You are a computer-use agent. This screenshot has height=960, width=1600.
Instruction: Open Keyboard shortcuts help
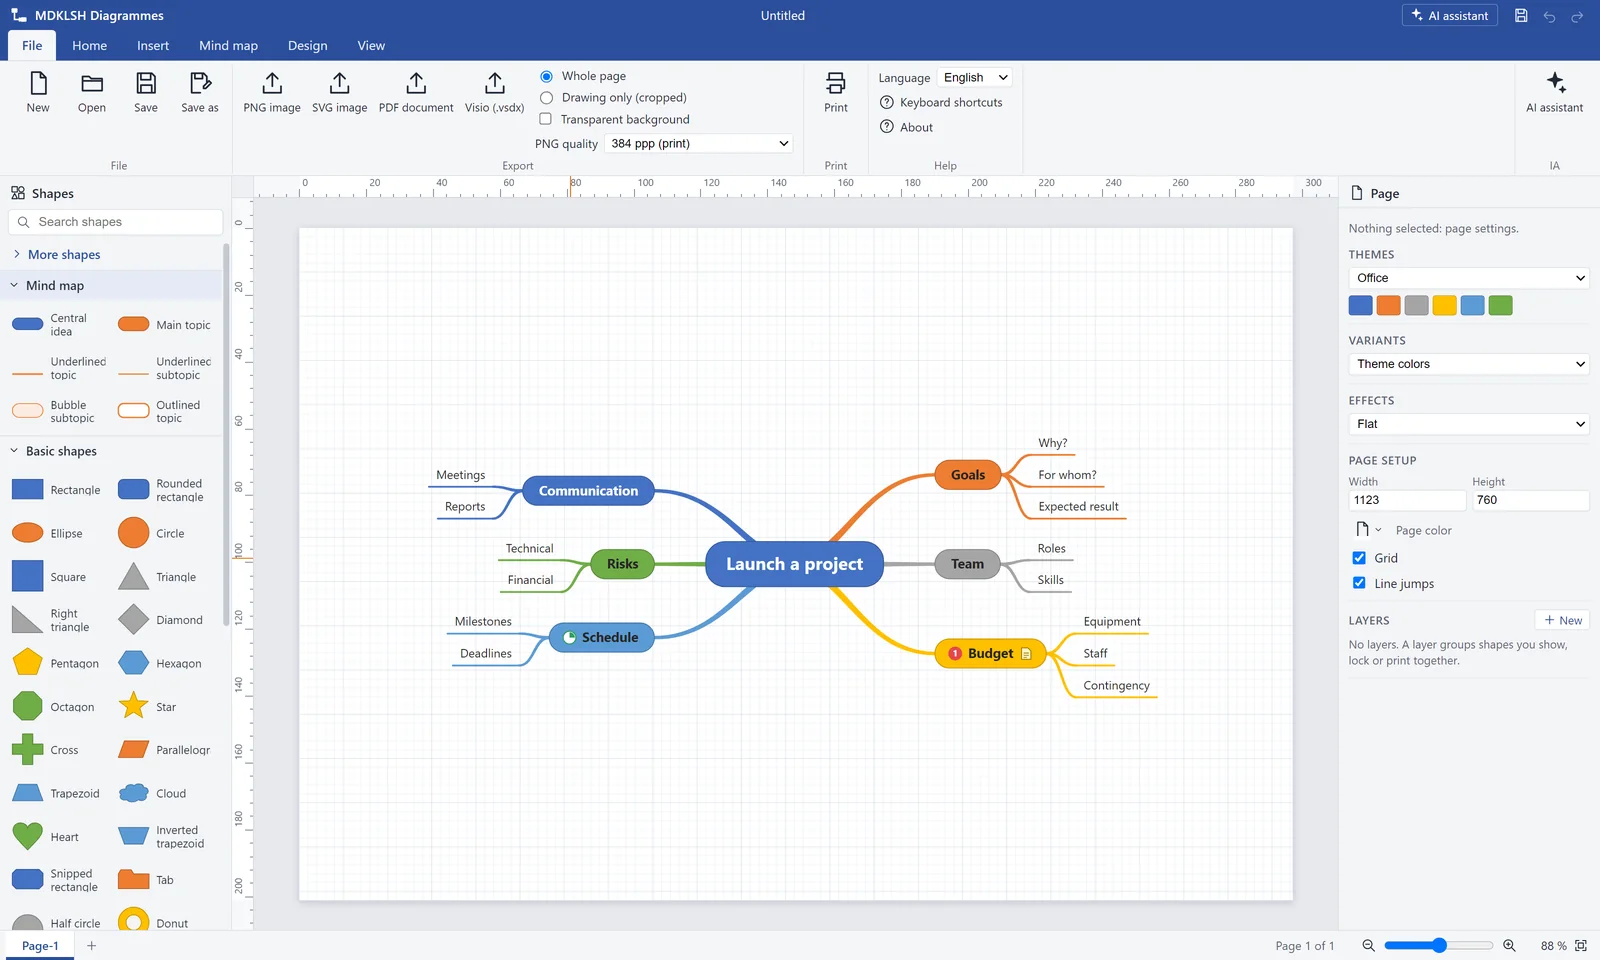[x=941, y=103]
